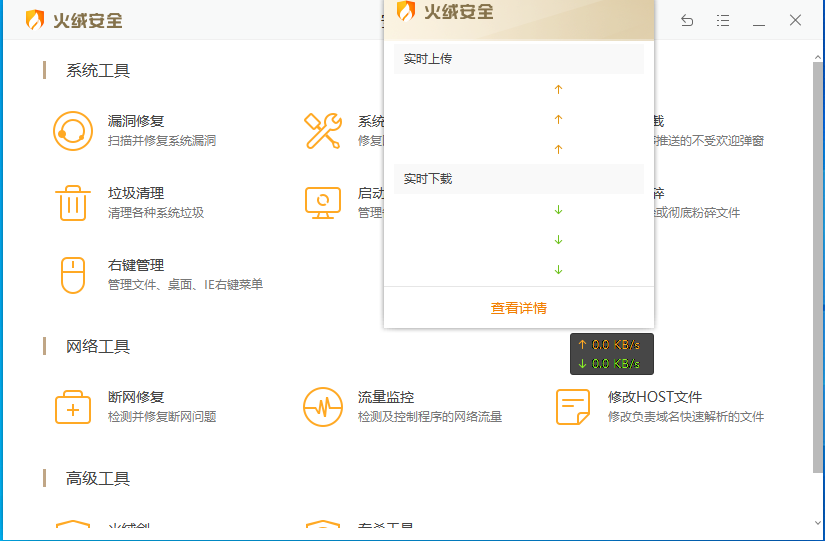The height and width of the screenshot is (541, 825).
Task: Open the 漏洞修复 vulnerability repair icon
Action: [72, 131]
